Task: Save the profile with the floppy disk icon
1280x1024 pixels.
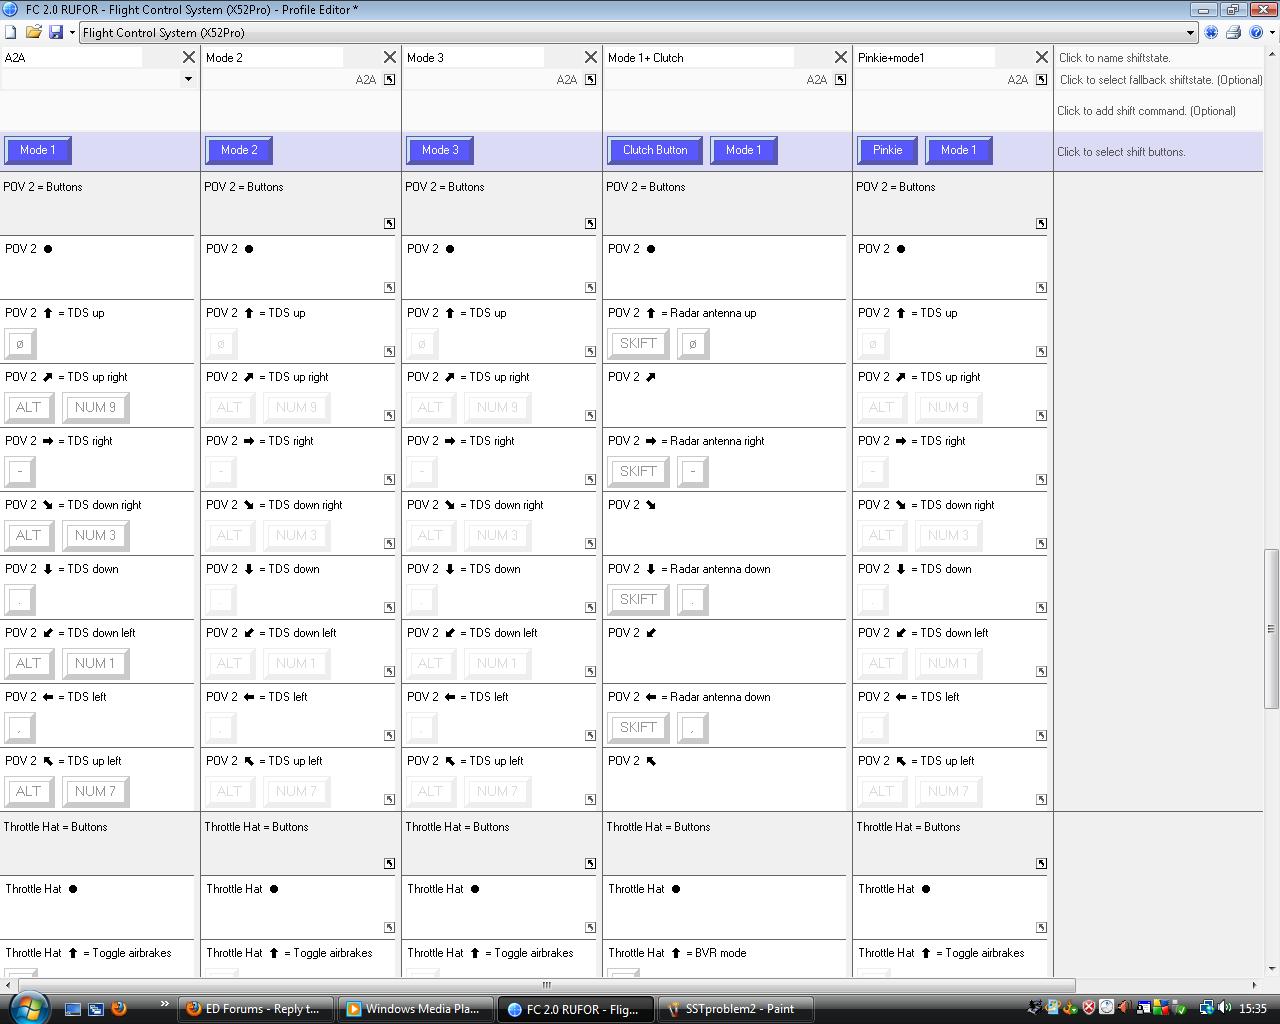Action: point(56,32)
